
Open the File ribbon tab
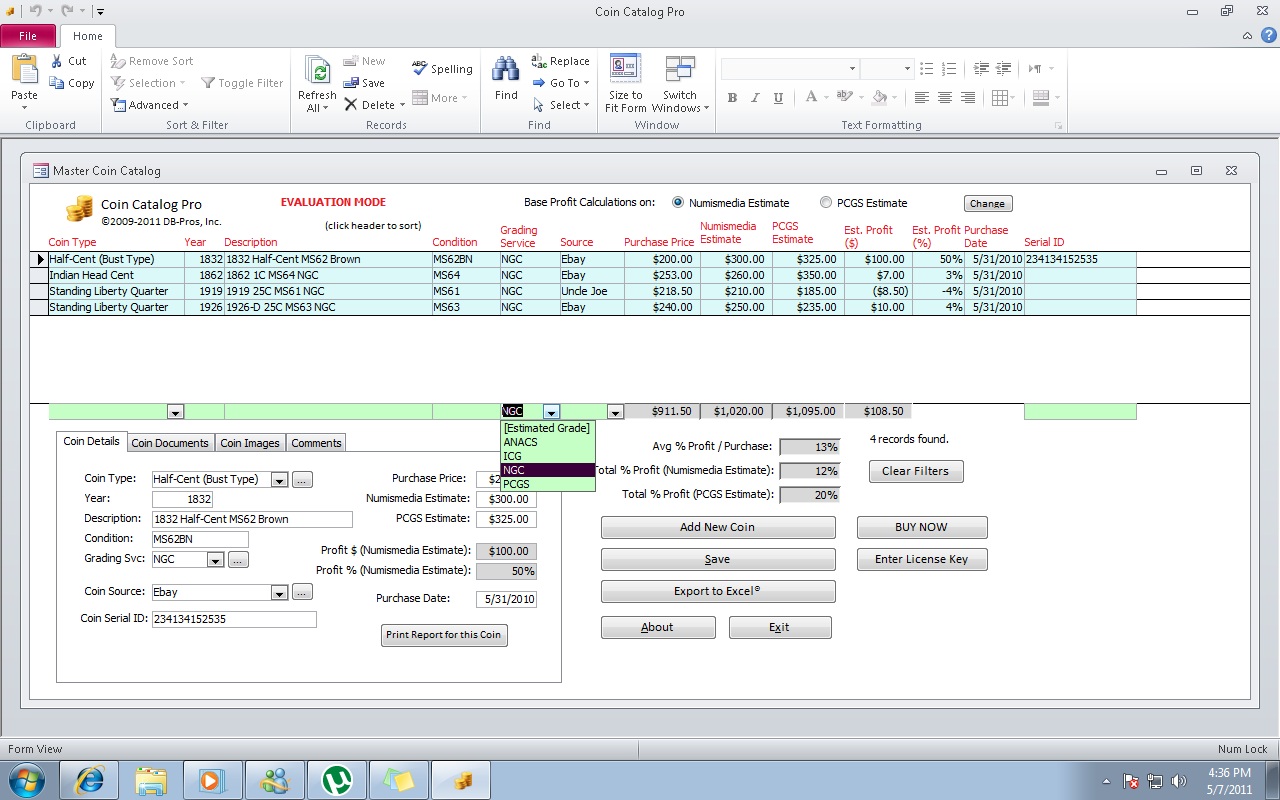coord(28,34)
